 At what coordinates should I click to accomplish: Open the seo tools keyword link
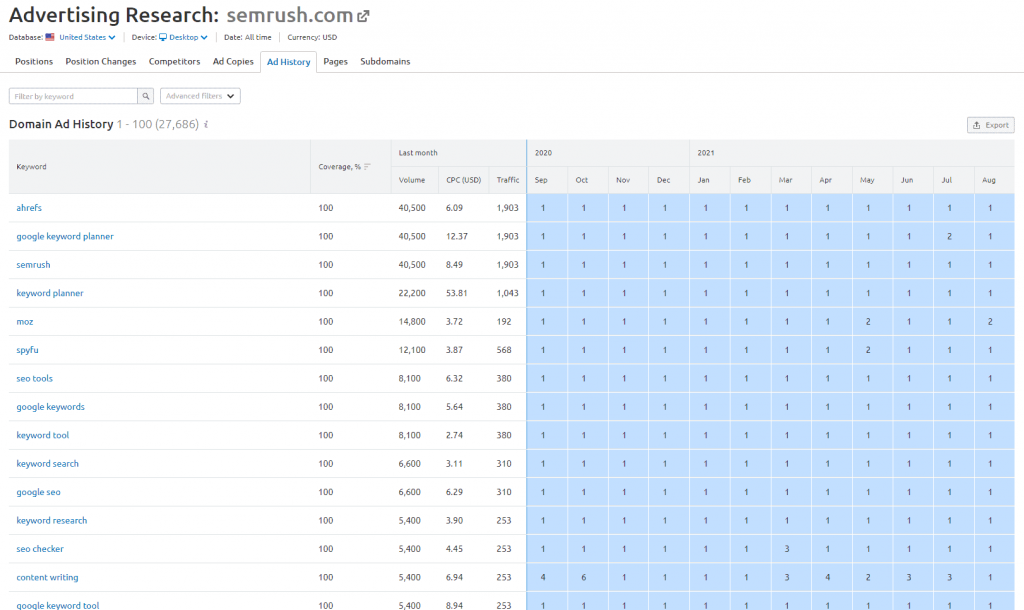coord(35,378)
